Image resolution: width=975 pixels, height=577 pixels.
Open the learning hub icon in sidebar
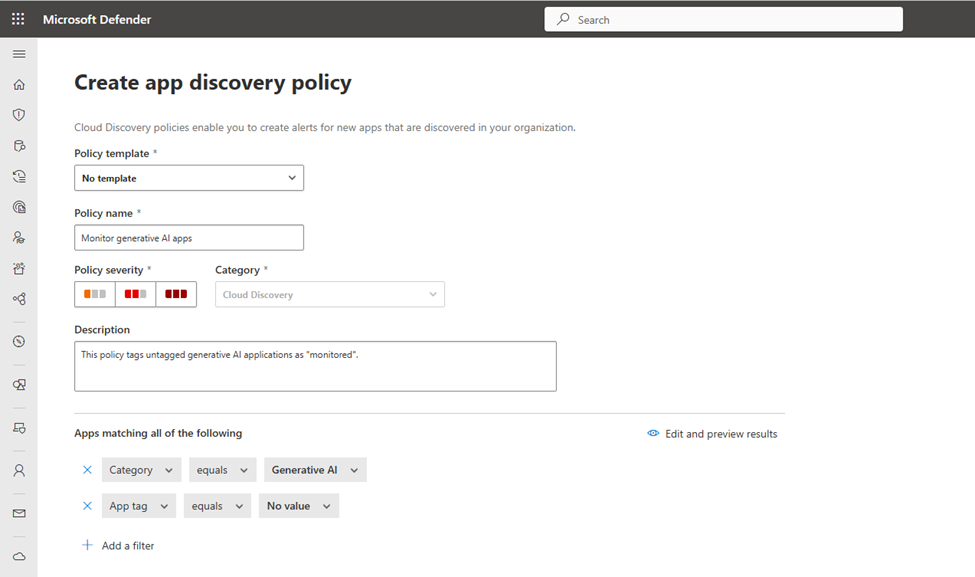pos(19,269)
